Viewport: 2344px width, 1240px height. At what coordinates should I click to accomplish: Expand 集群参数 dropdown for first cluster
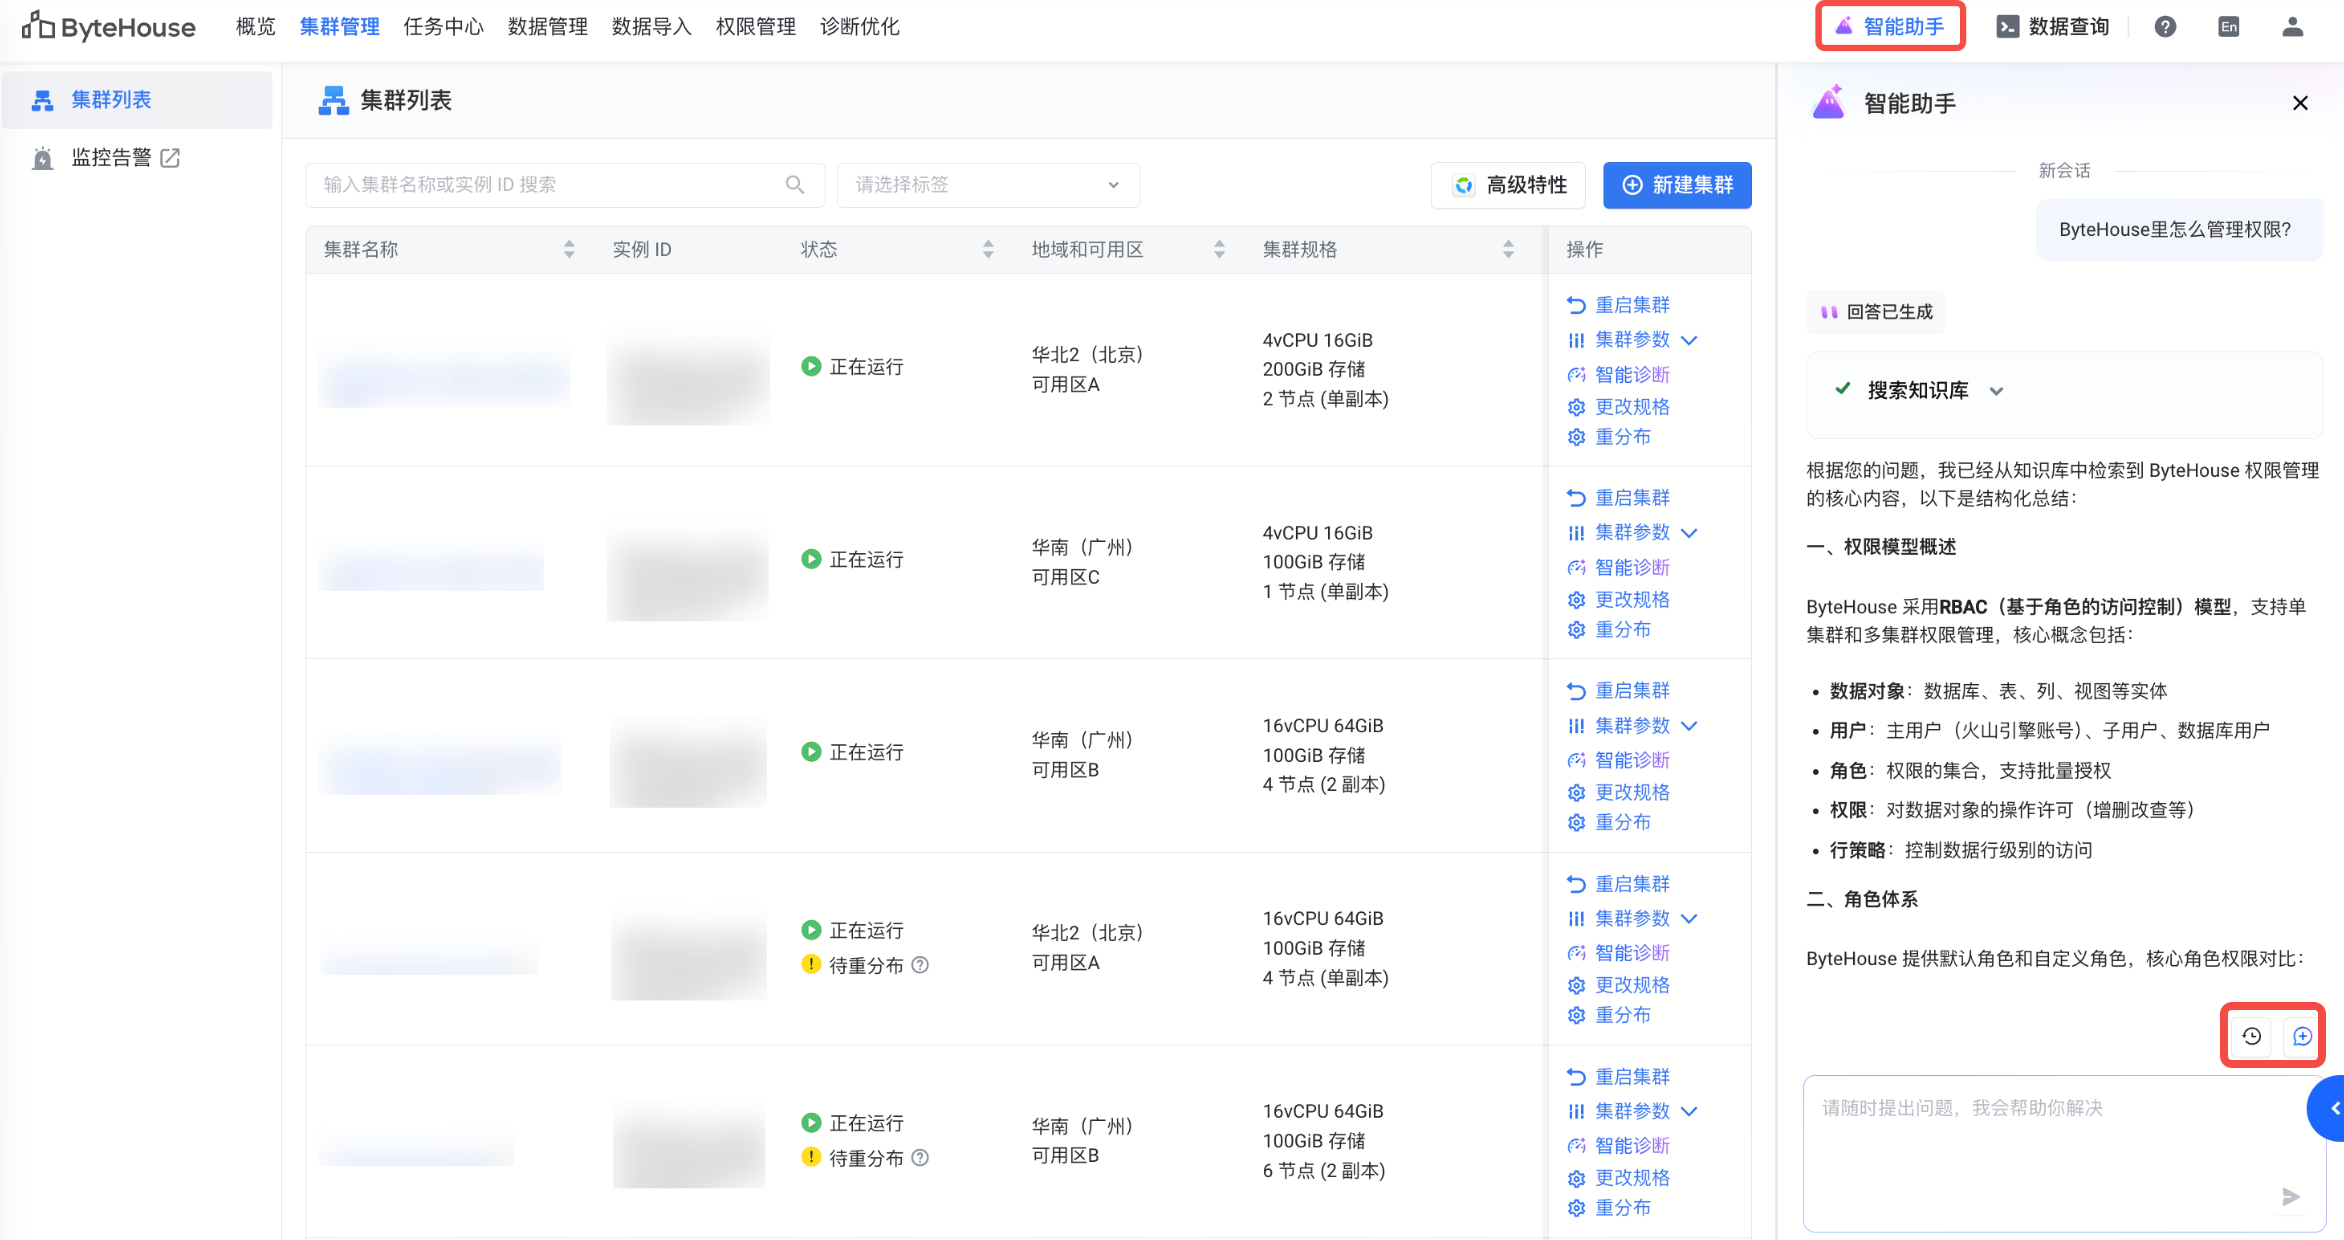click(1689, 340)
